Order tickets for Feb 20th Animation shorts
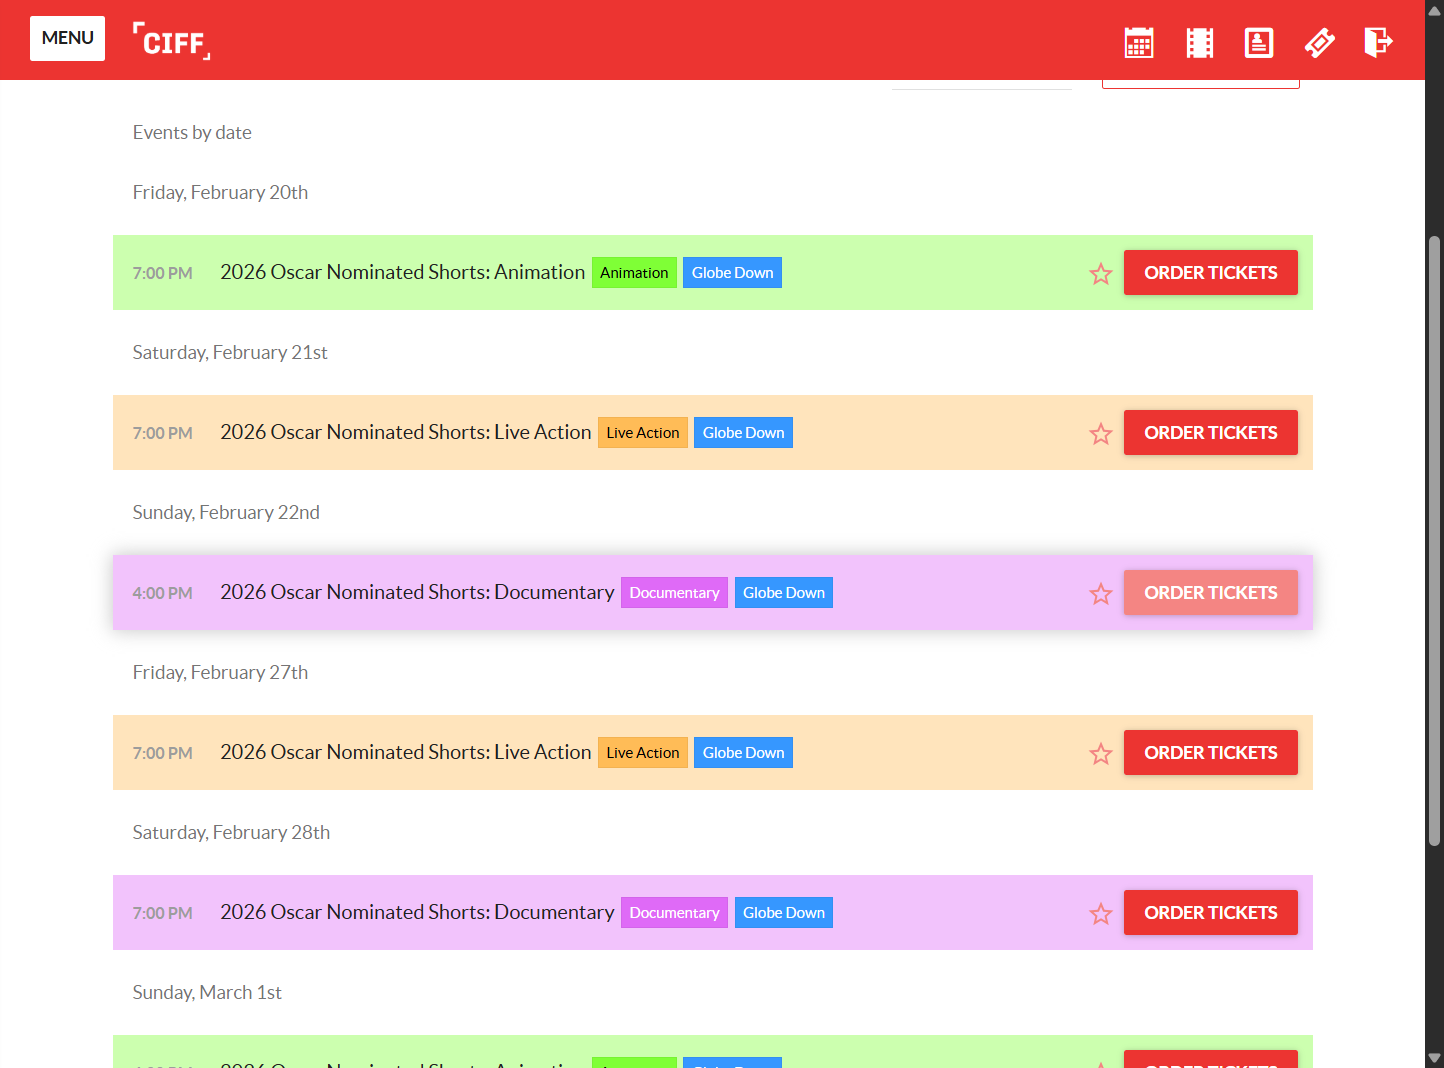1444x1068 pixels. pyautogui.click(x=1210, y=272)
